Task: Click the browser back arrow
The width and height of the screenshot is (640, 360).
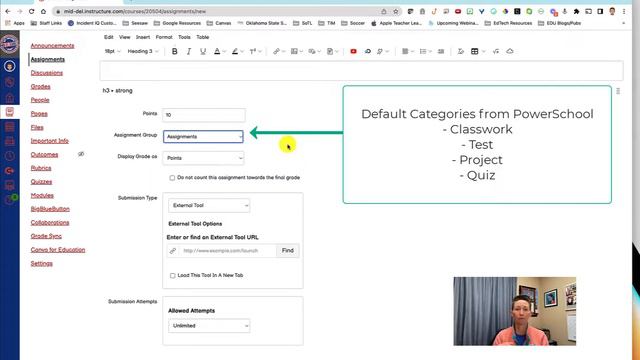Action: point(8,11)
